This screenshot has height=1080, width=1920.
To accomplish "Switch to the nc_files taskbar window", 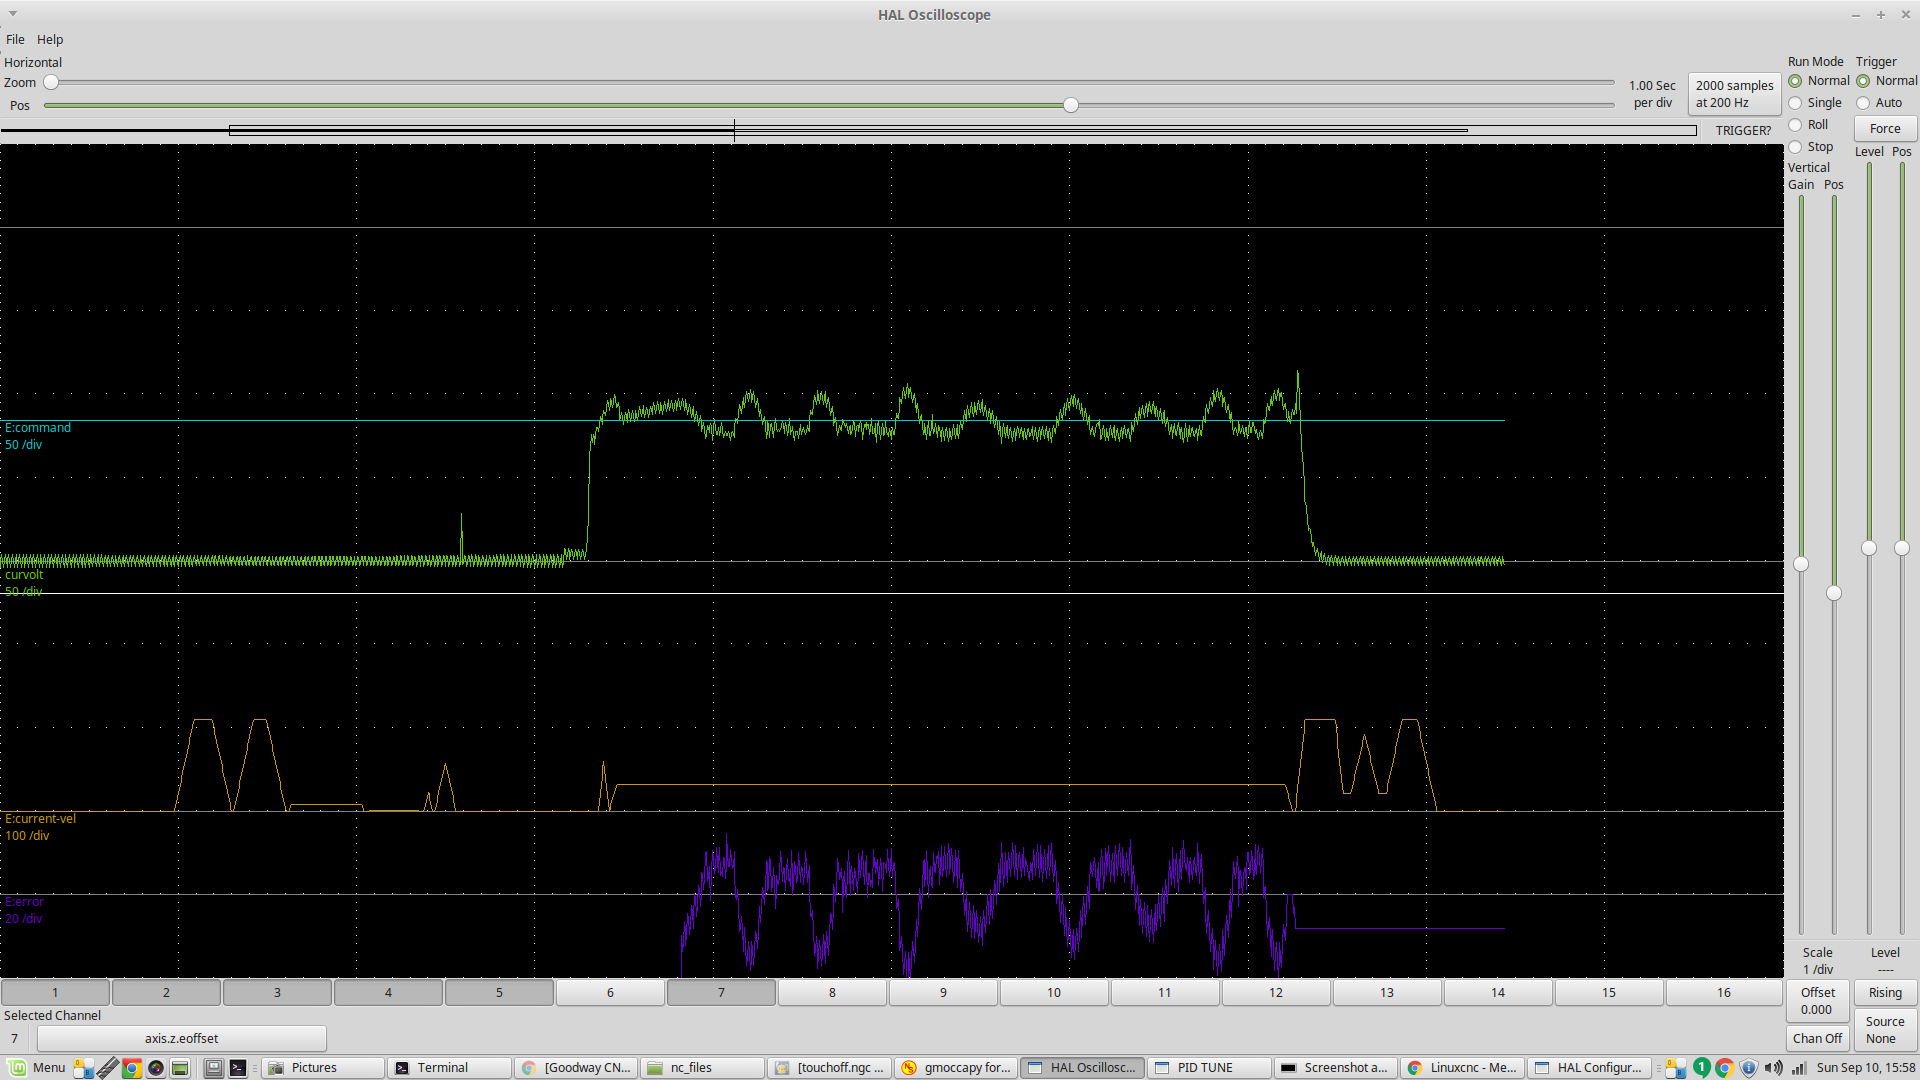I will tap(703, 1068).
